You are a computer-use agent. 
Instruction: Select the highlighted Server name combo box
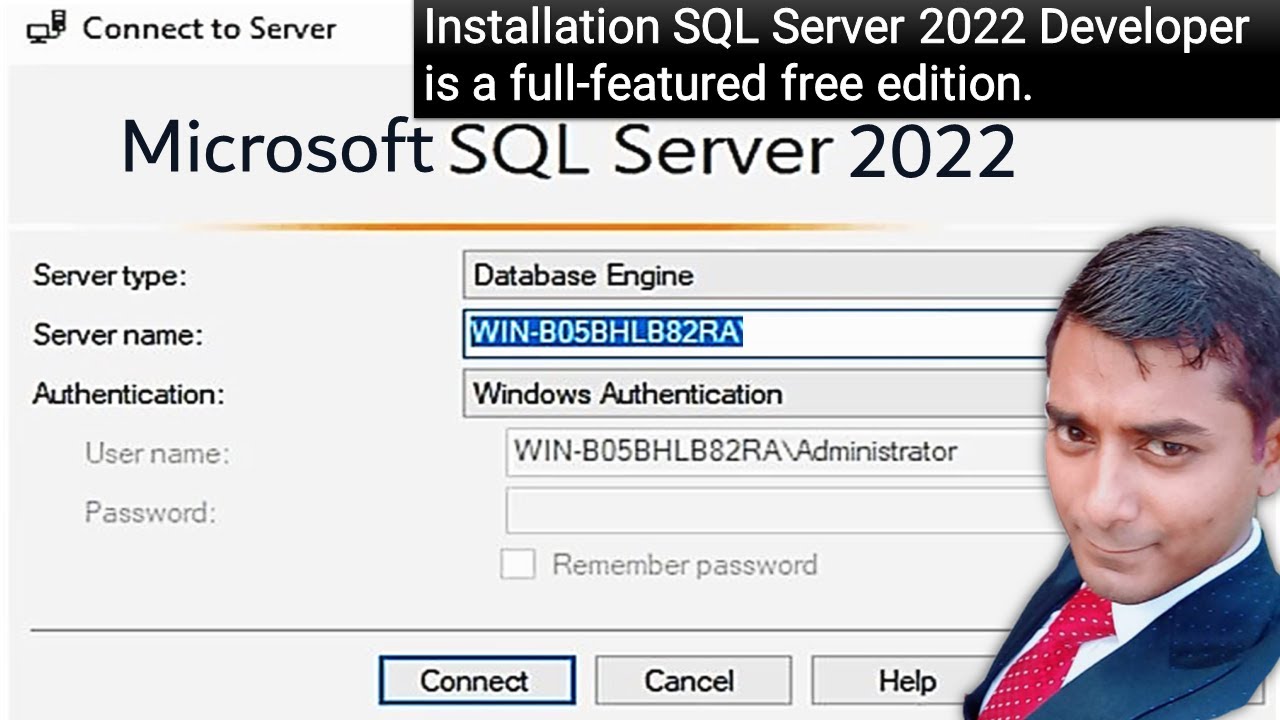(x=760, y=333)
